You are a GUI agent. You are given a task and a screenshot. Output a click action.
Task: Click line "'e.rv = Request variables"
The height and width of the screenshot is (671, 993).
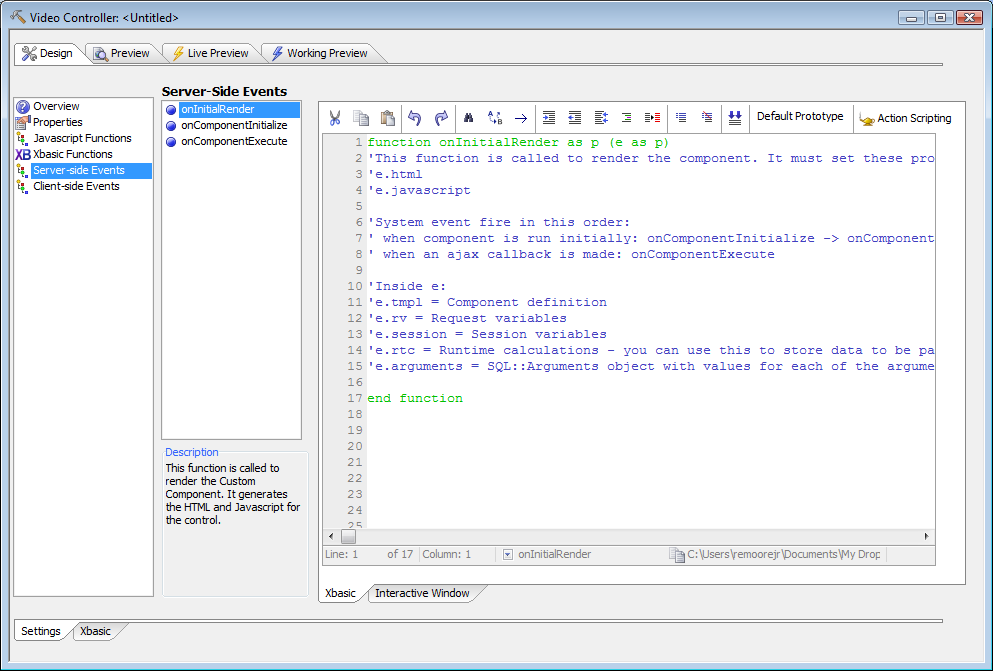tap(467, 318)
